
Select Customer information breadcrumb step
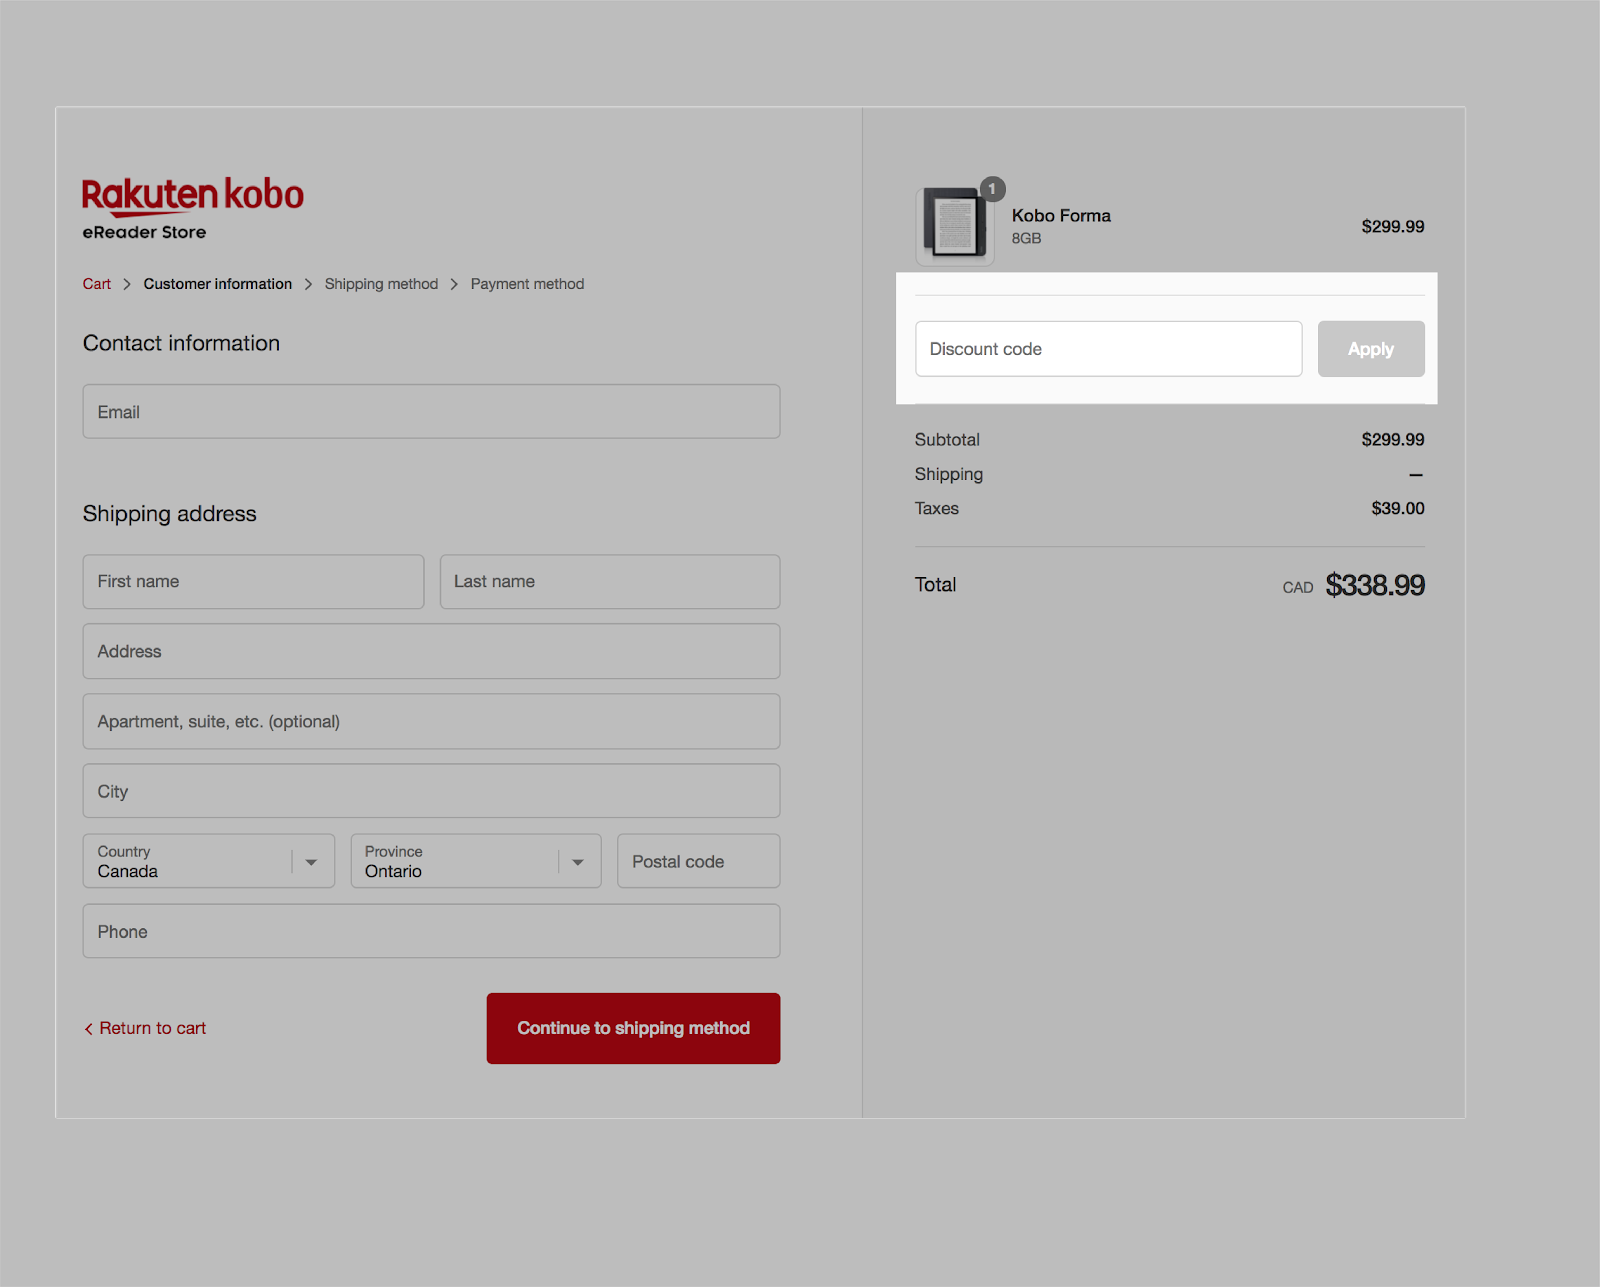point(217,284)
